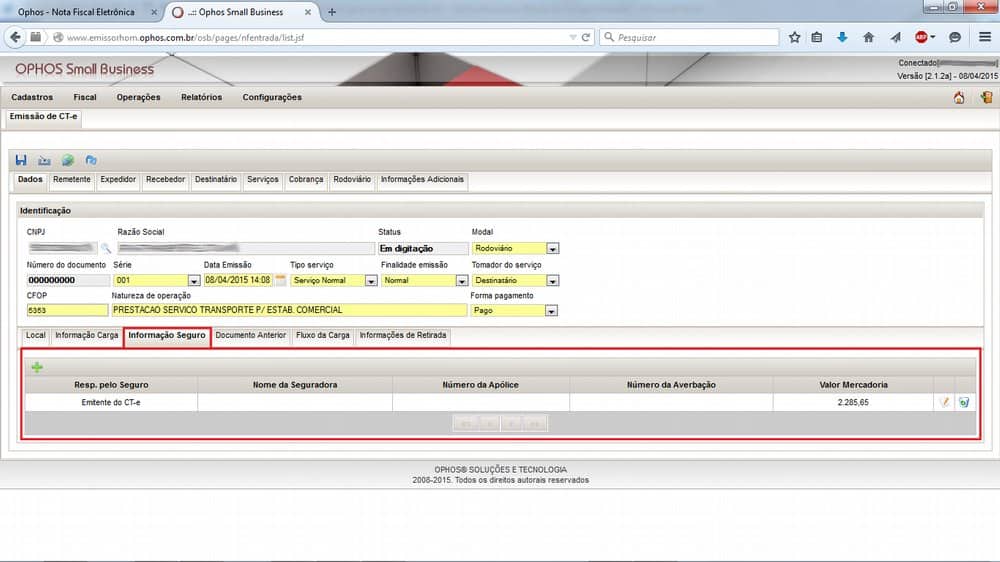
Task: Open the Tipo serviço dropdown
Action: click(x=371, y=280)
